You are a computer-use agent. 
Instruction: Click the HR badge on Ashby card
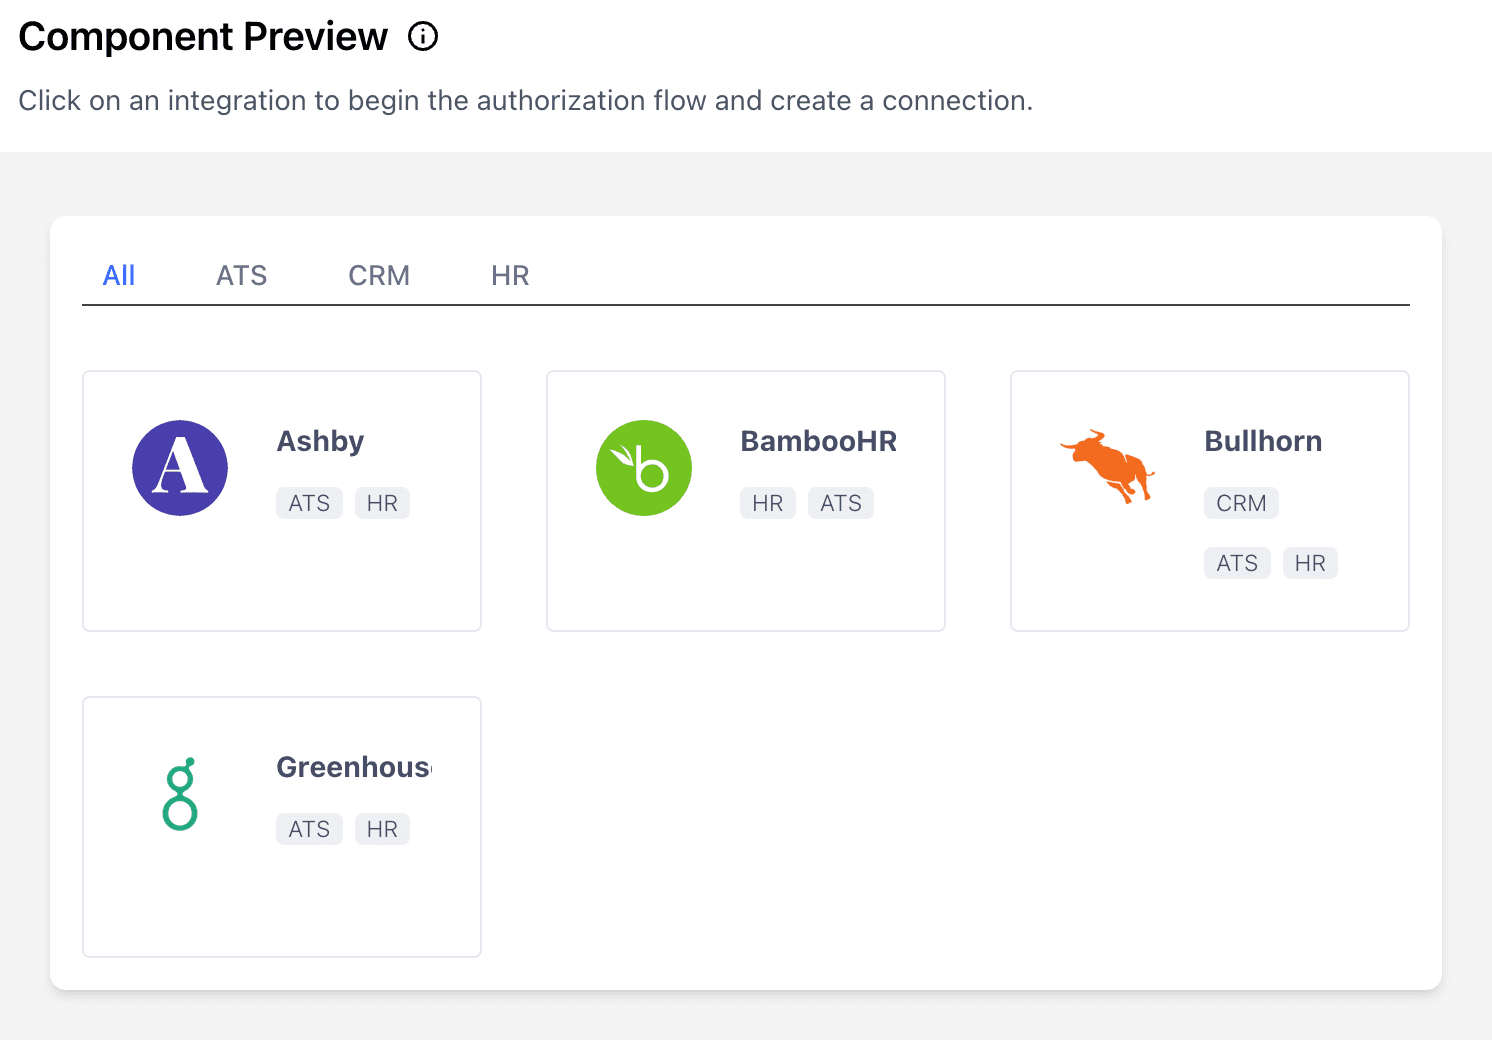point(382,503)
